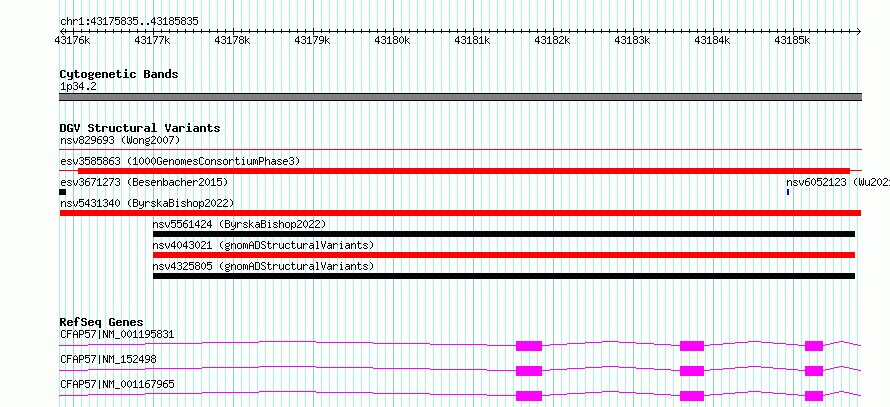Open the Cytogenetic Bands track heading
The height and width of the screenshot is (407, 890).
click(x=119, y=74)
